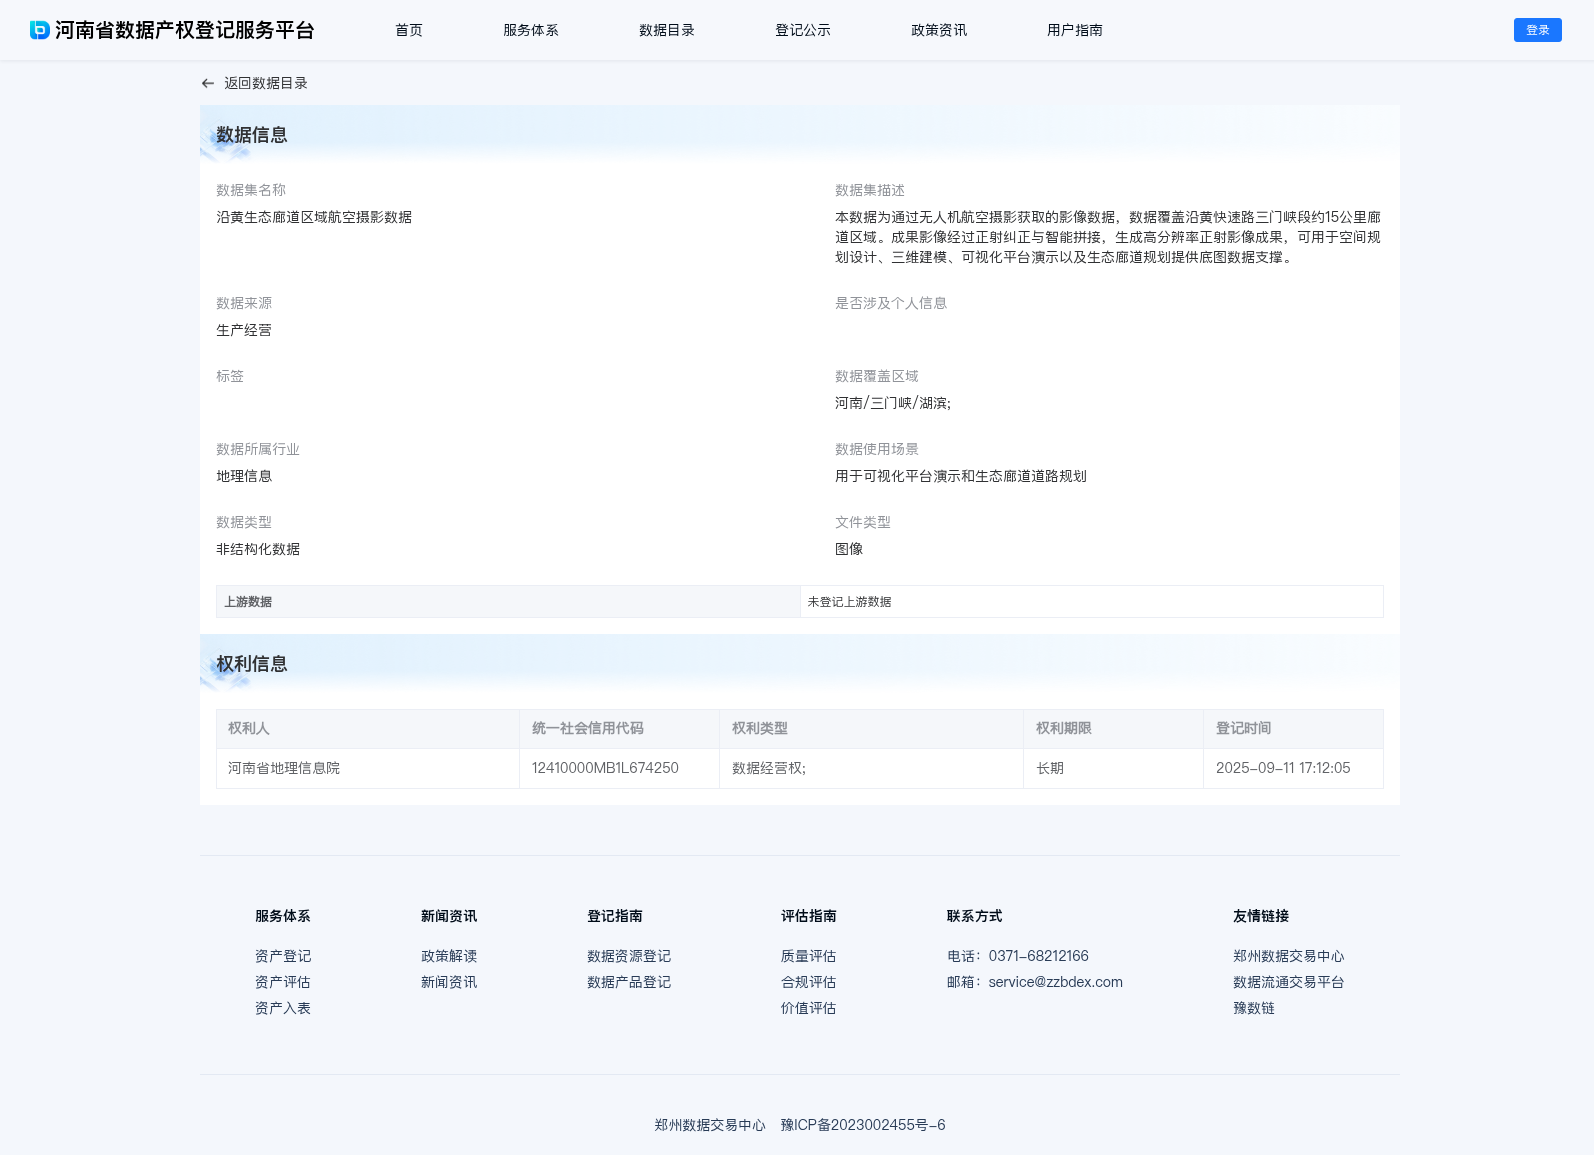Click the 登录 button
Screen dimensions: 1594x1155
pos(1538,30)
